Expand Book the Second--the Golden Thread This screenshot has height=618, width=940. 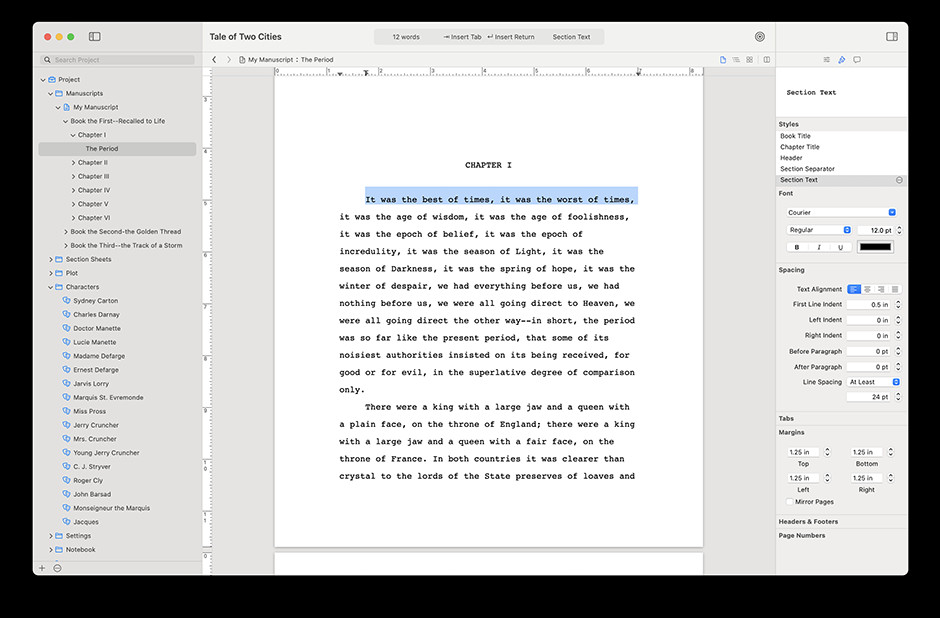[66, 231]
